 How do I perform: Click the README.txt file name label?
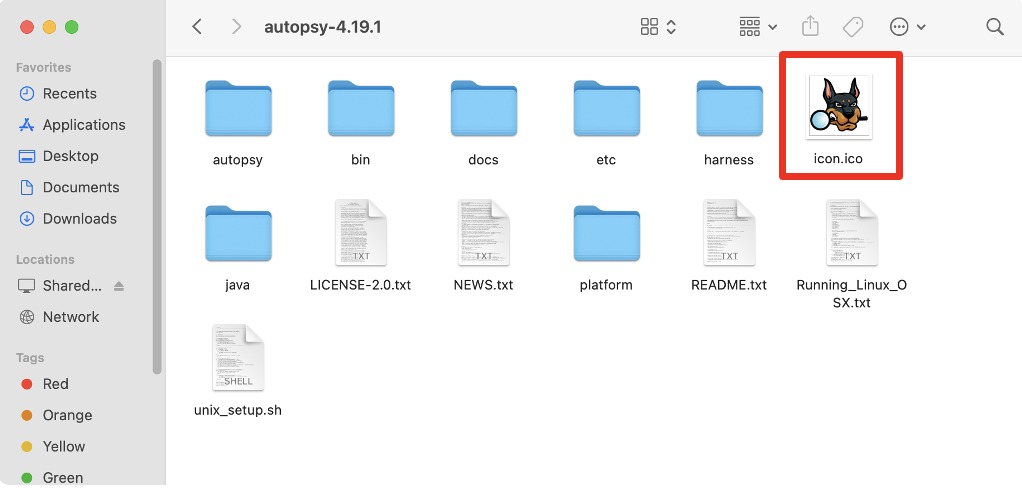(x=729, y=285)
